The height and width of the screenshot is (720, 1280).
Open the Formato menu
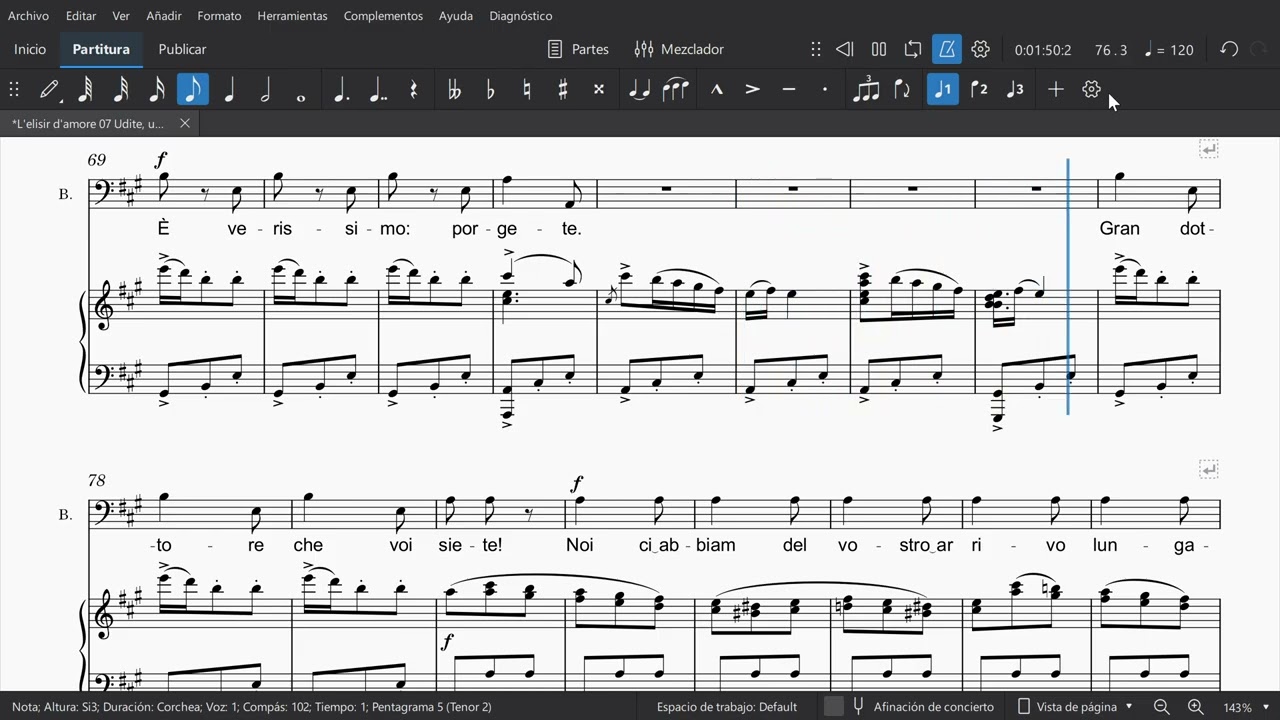(x=219, y=16)
